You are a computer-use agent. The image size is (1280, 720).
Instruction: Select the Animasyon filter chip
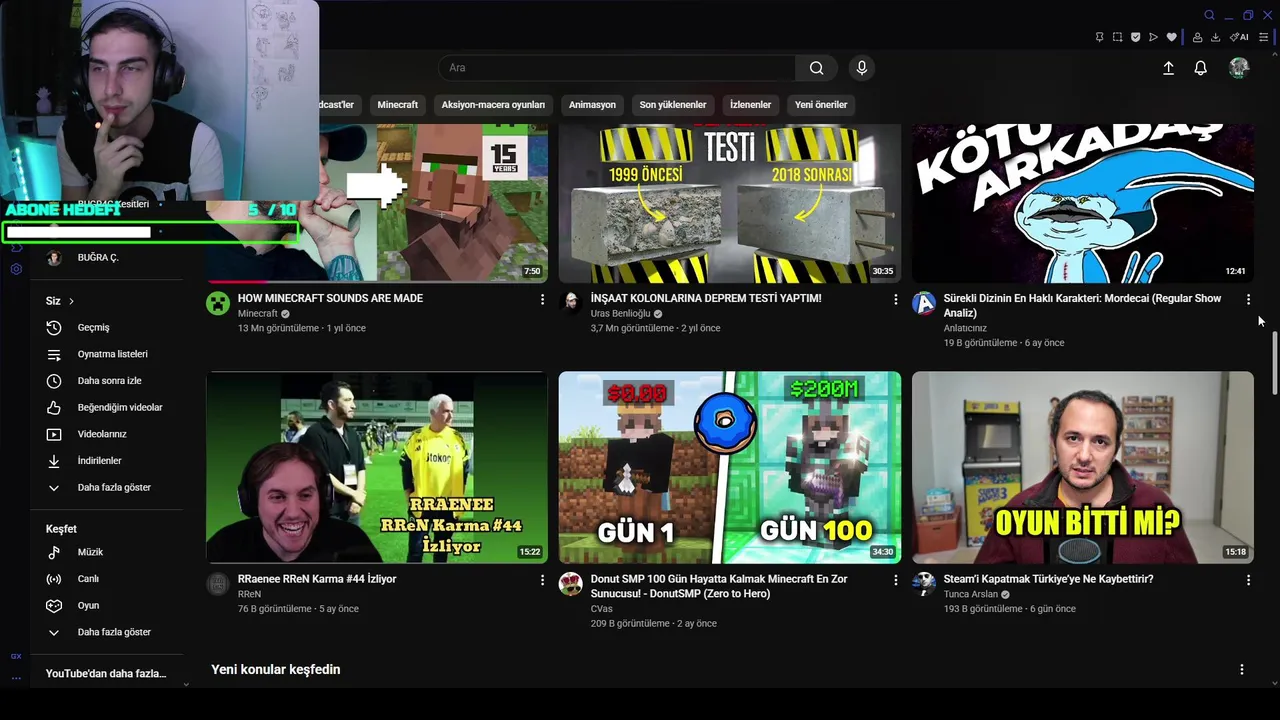click(x=592, y=105)
